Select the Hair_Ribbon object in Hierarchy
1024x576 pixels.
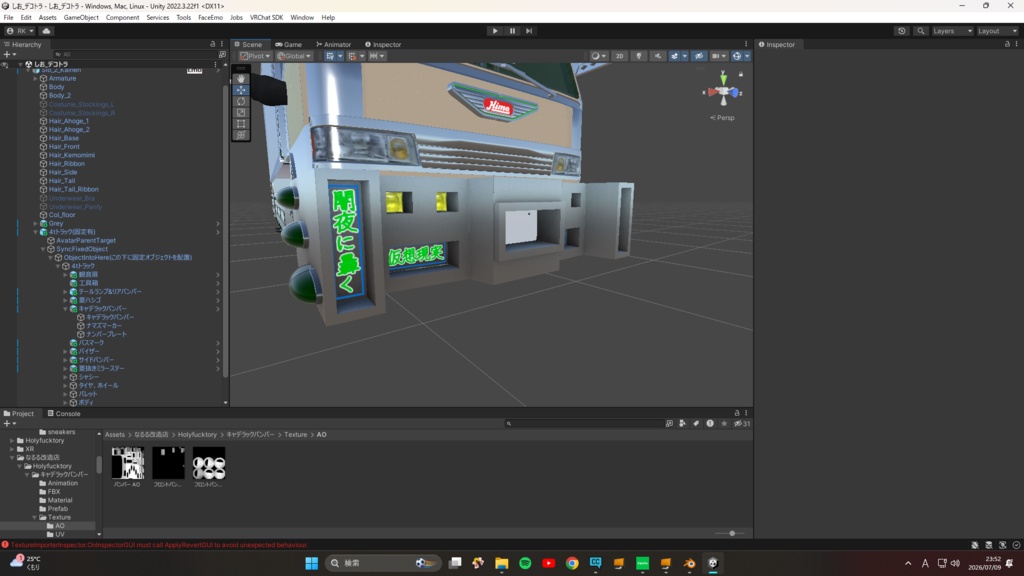66,164
